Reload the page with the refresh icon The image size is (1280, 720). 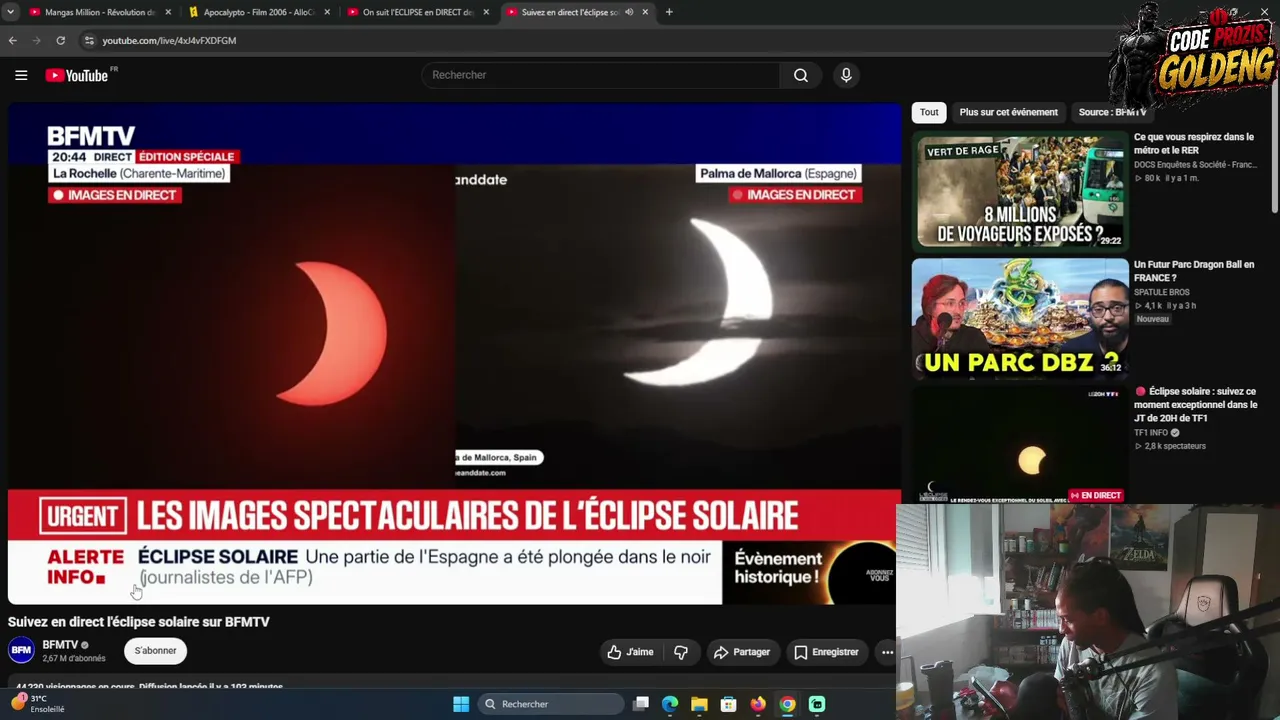point(61,40)
